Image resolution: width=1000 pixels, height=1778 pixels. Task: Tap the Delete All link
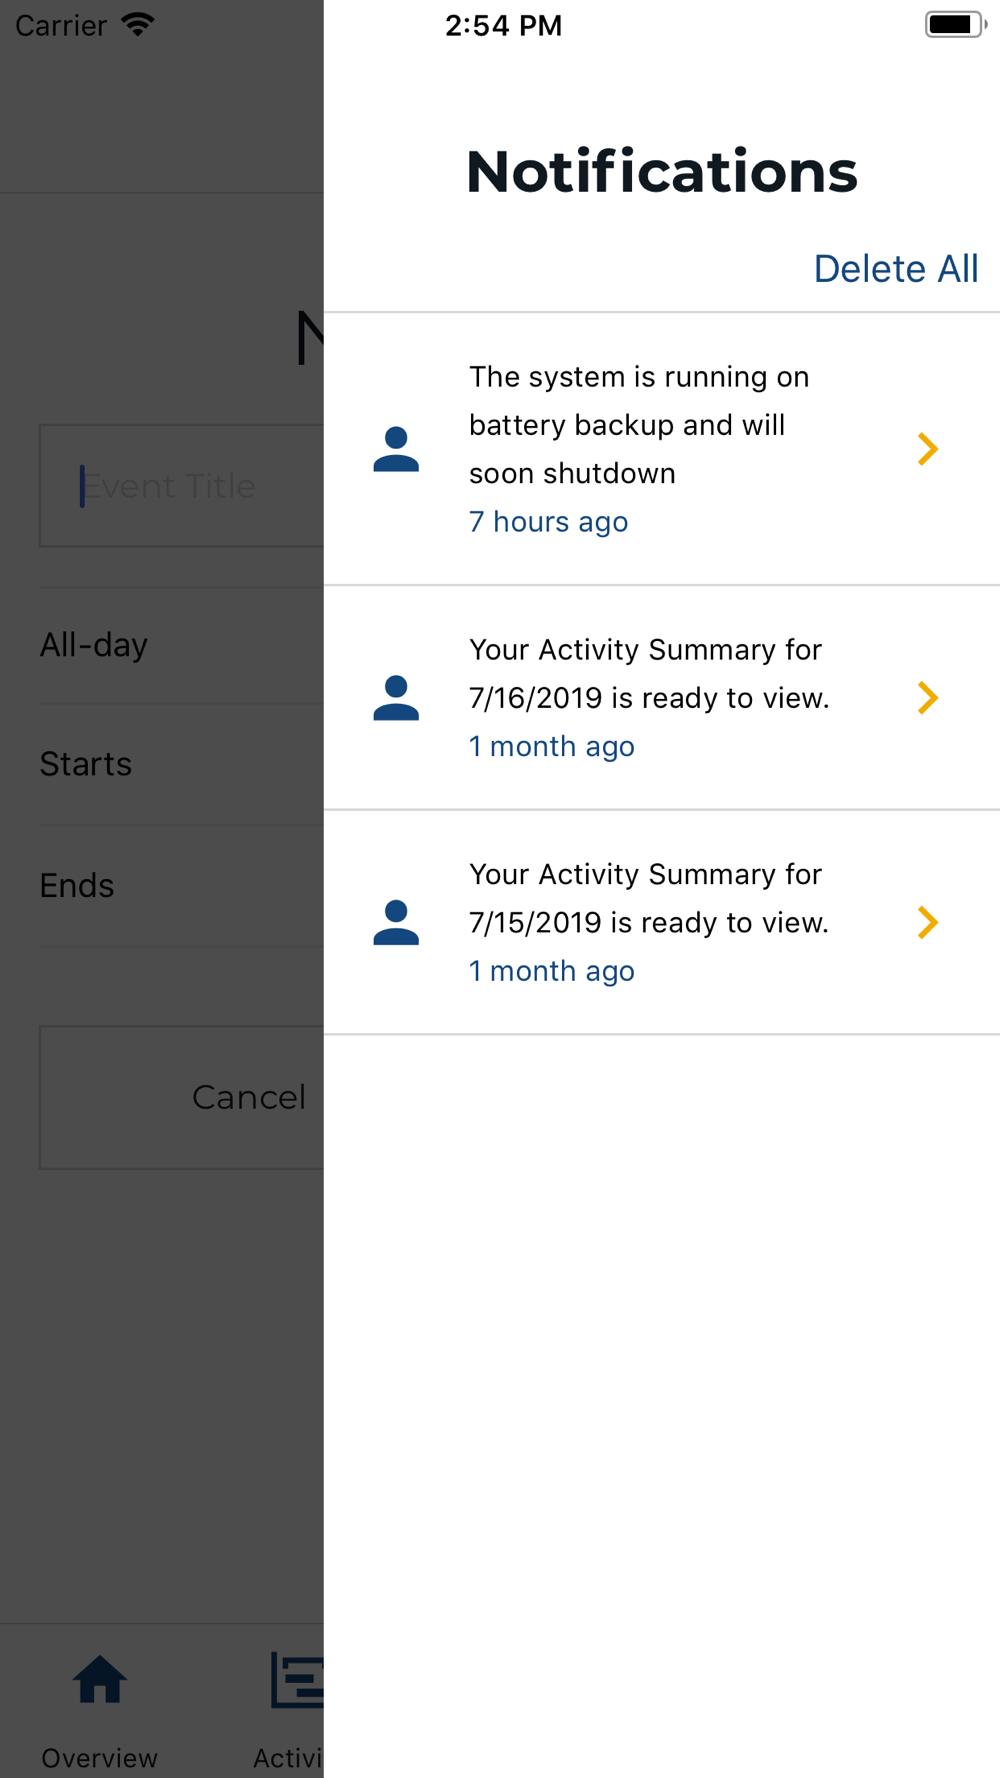[895, 269]
